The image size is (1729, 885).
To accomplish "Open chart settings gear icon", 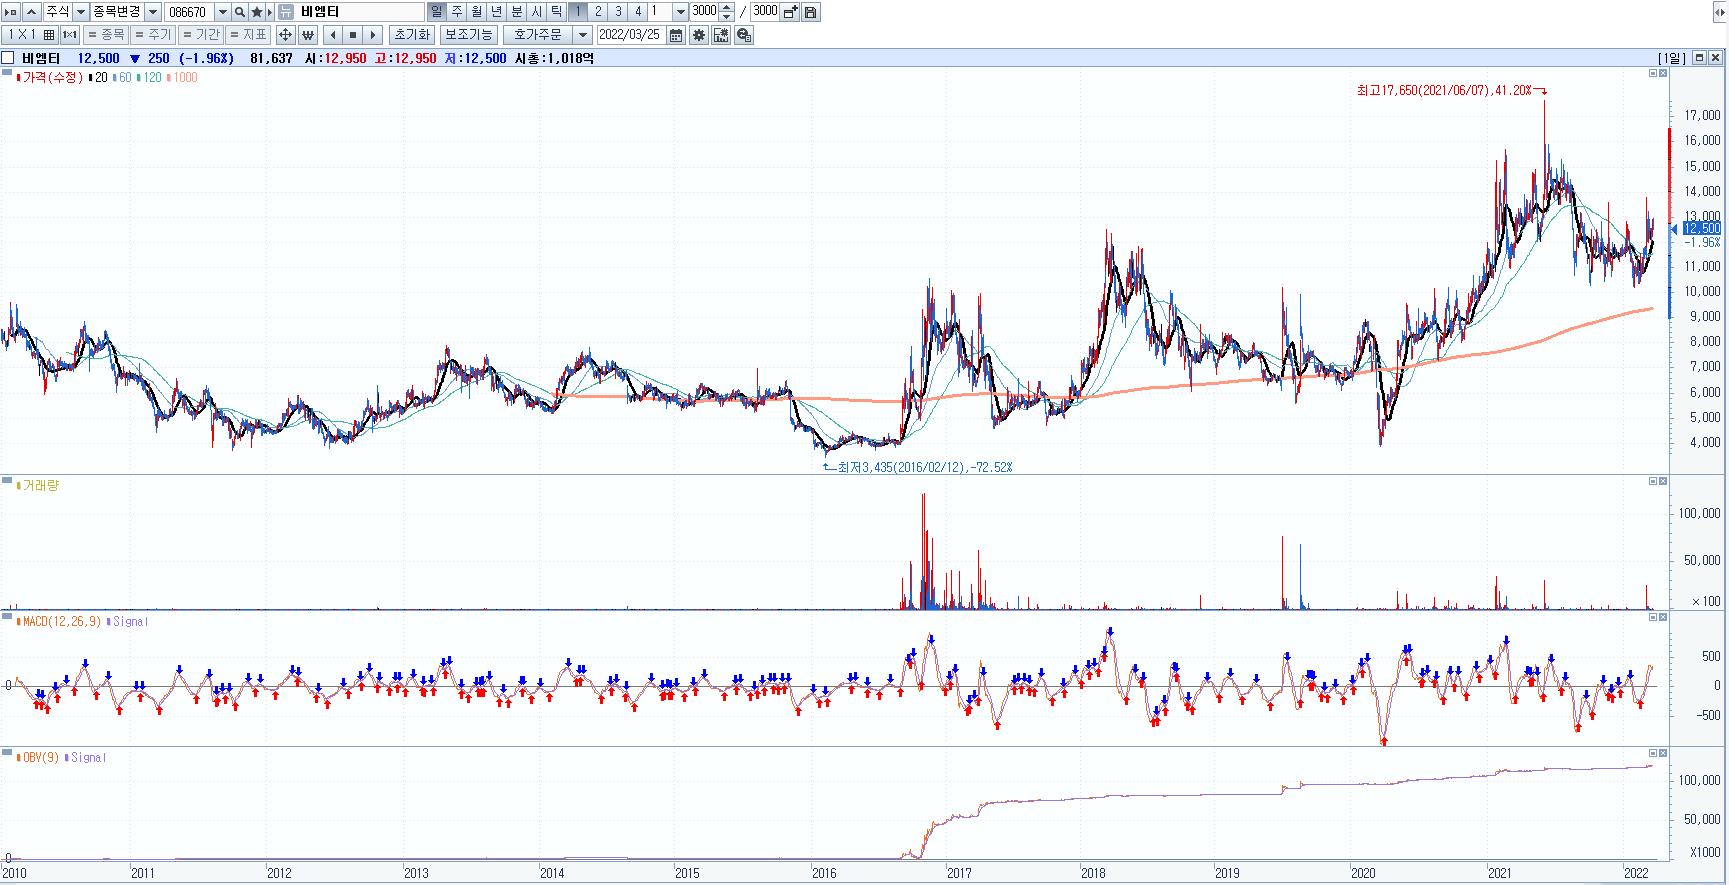I will 699,35.
